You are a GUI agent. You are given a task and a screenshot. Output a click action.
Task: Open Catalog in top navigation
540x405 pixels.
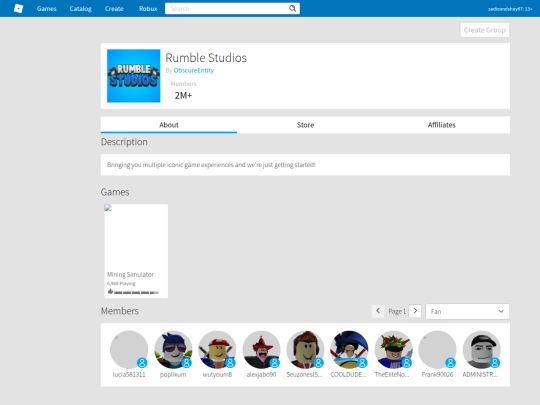(81, 9)
